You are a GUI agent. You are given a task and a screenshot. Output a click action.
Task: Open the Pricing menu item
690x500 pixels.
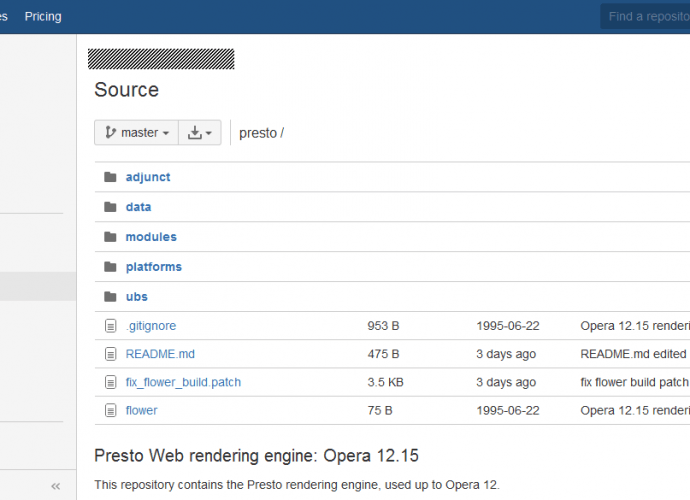[43, 16]
